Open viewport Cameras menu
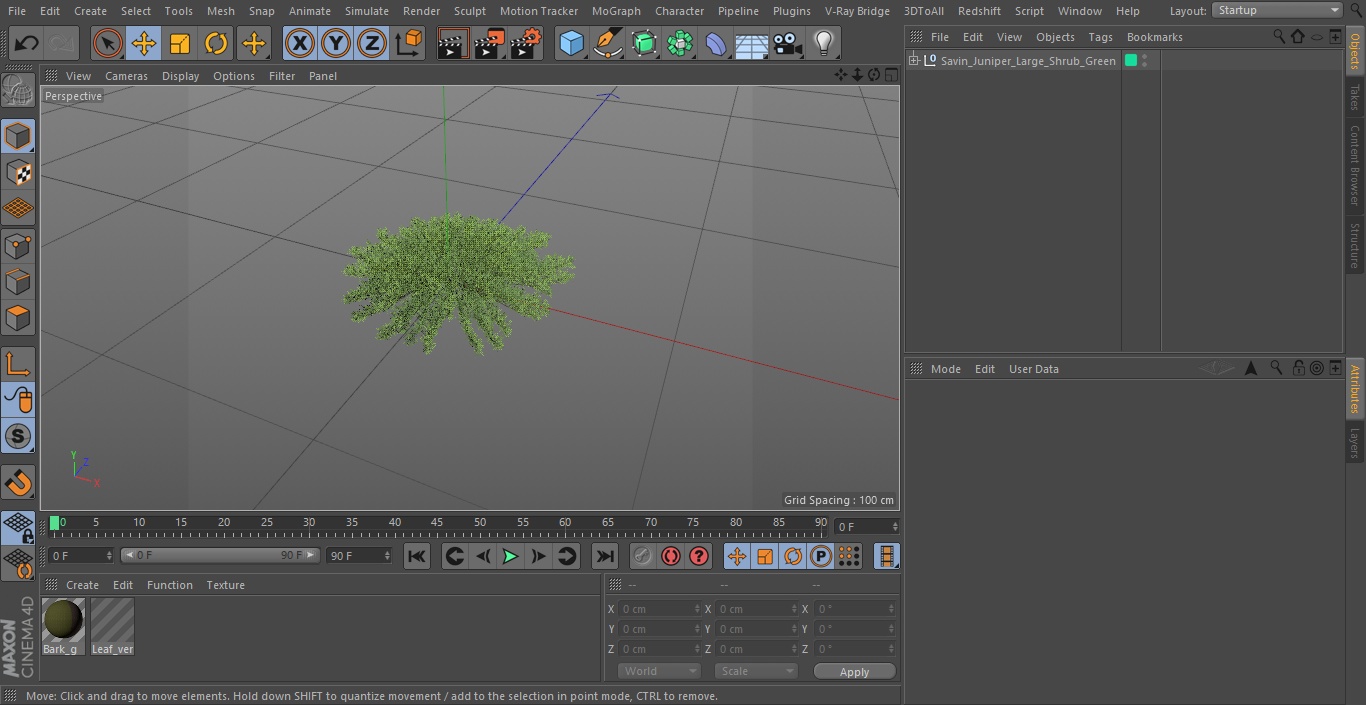1366x705 pixels. pyautogui.click(x=126, y=76)
